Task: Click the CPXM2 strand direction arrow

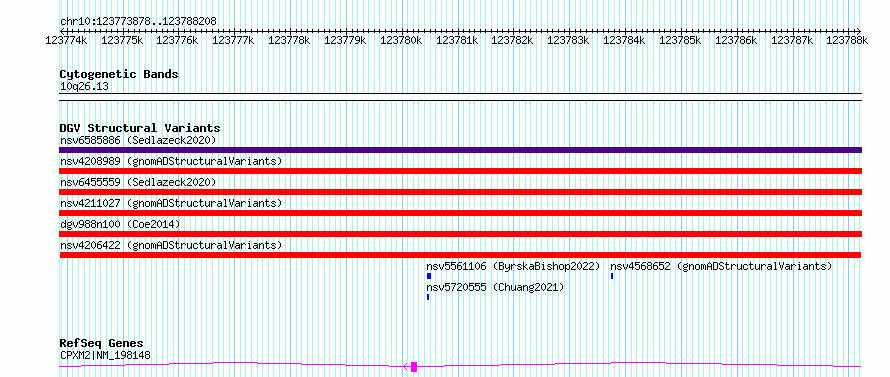Action: pyautogui.click(x=406, y=367)
